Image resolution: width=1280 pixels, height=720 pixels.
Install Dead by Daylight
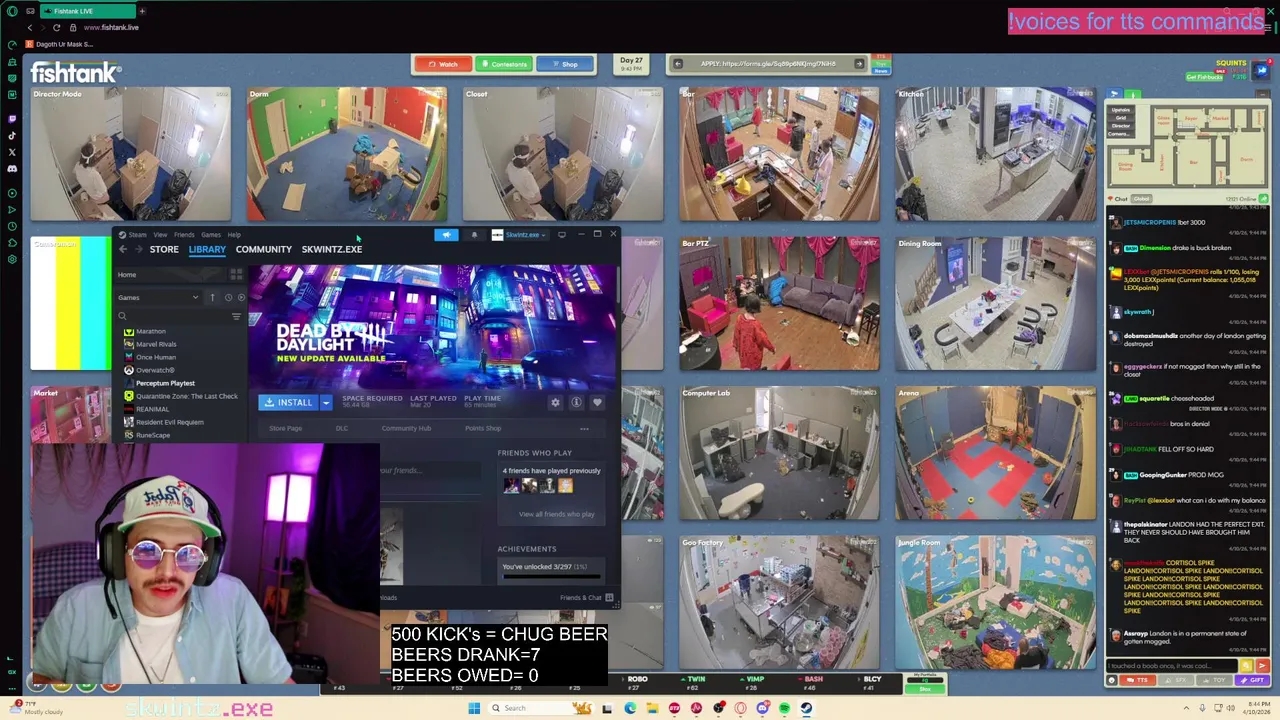pos(288,402)
